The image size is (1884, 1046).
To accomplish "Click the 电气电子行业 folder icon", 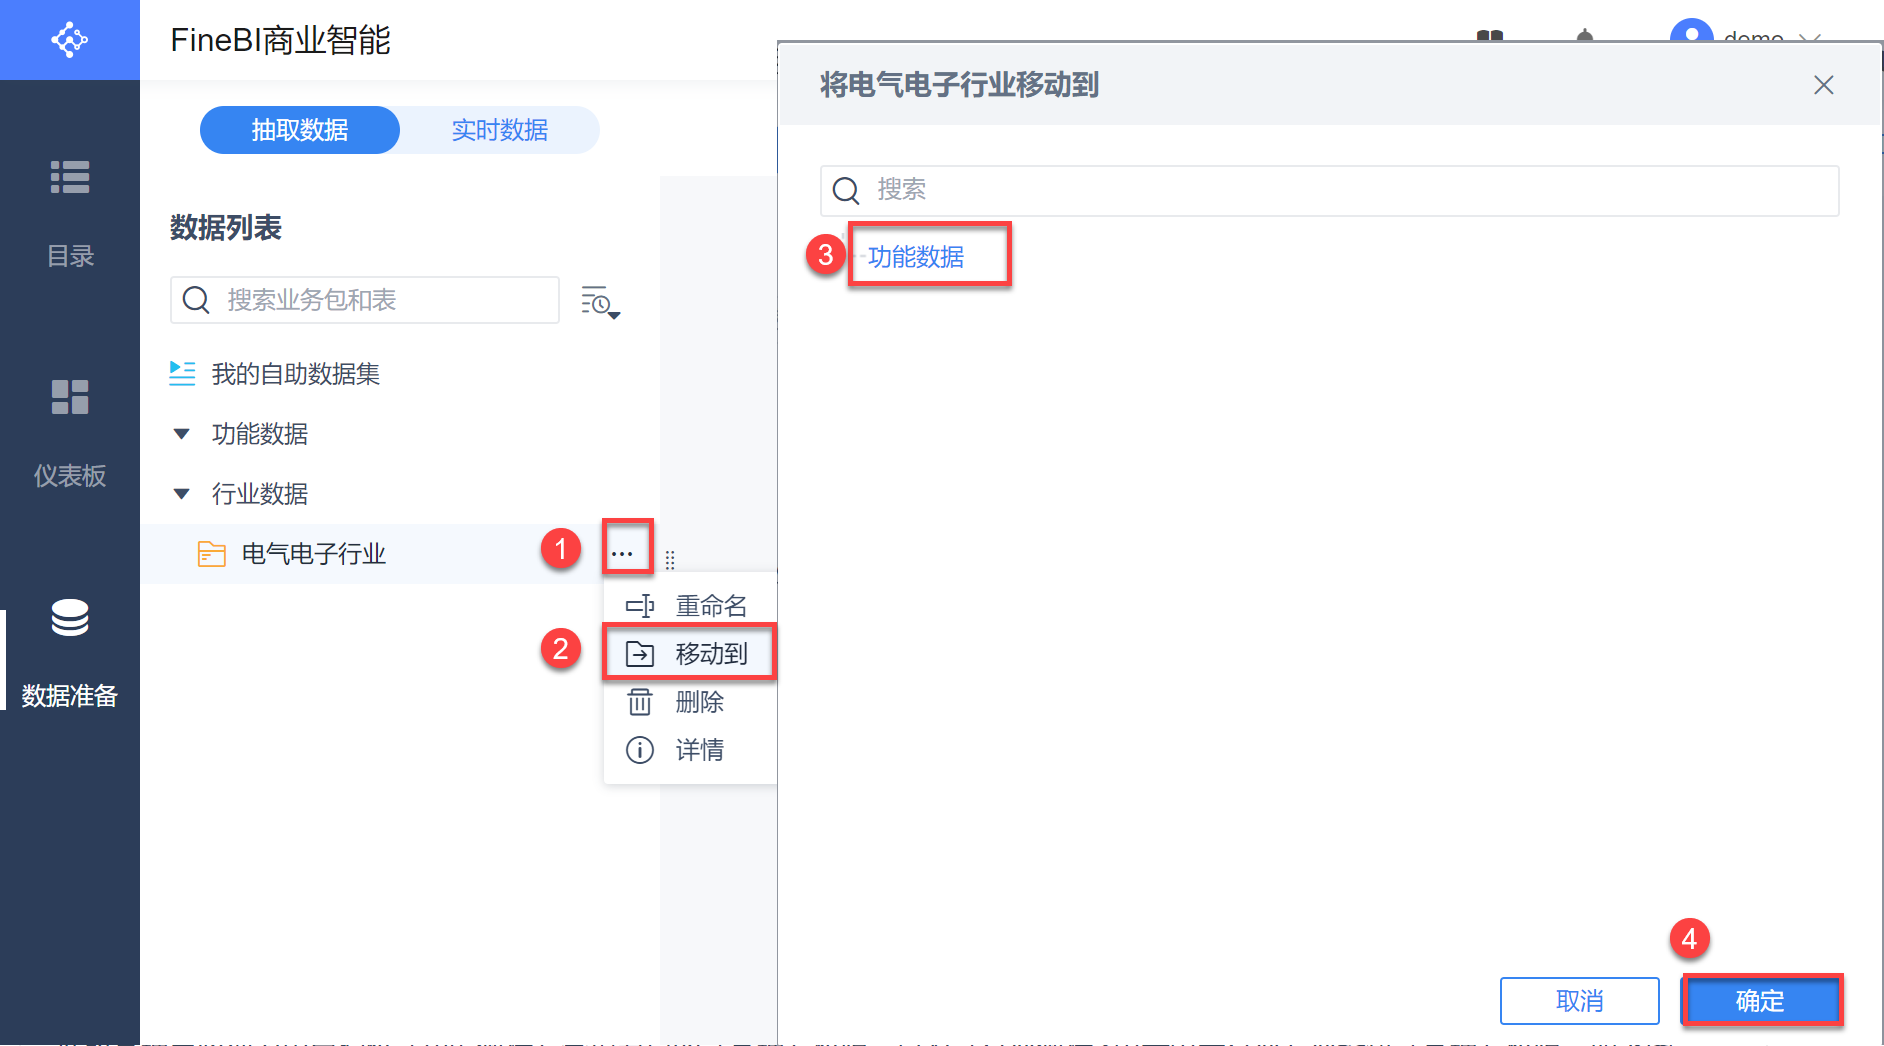I will pos(211,554).
